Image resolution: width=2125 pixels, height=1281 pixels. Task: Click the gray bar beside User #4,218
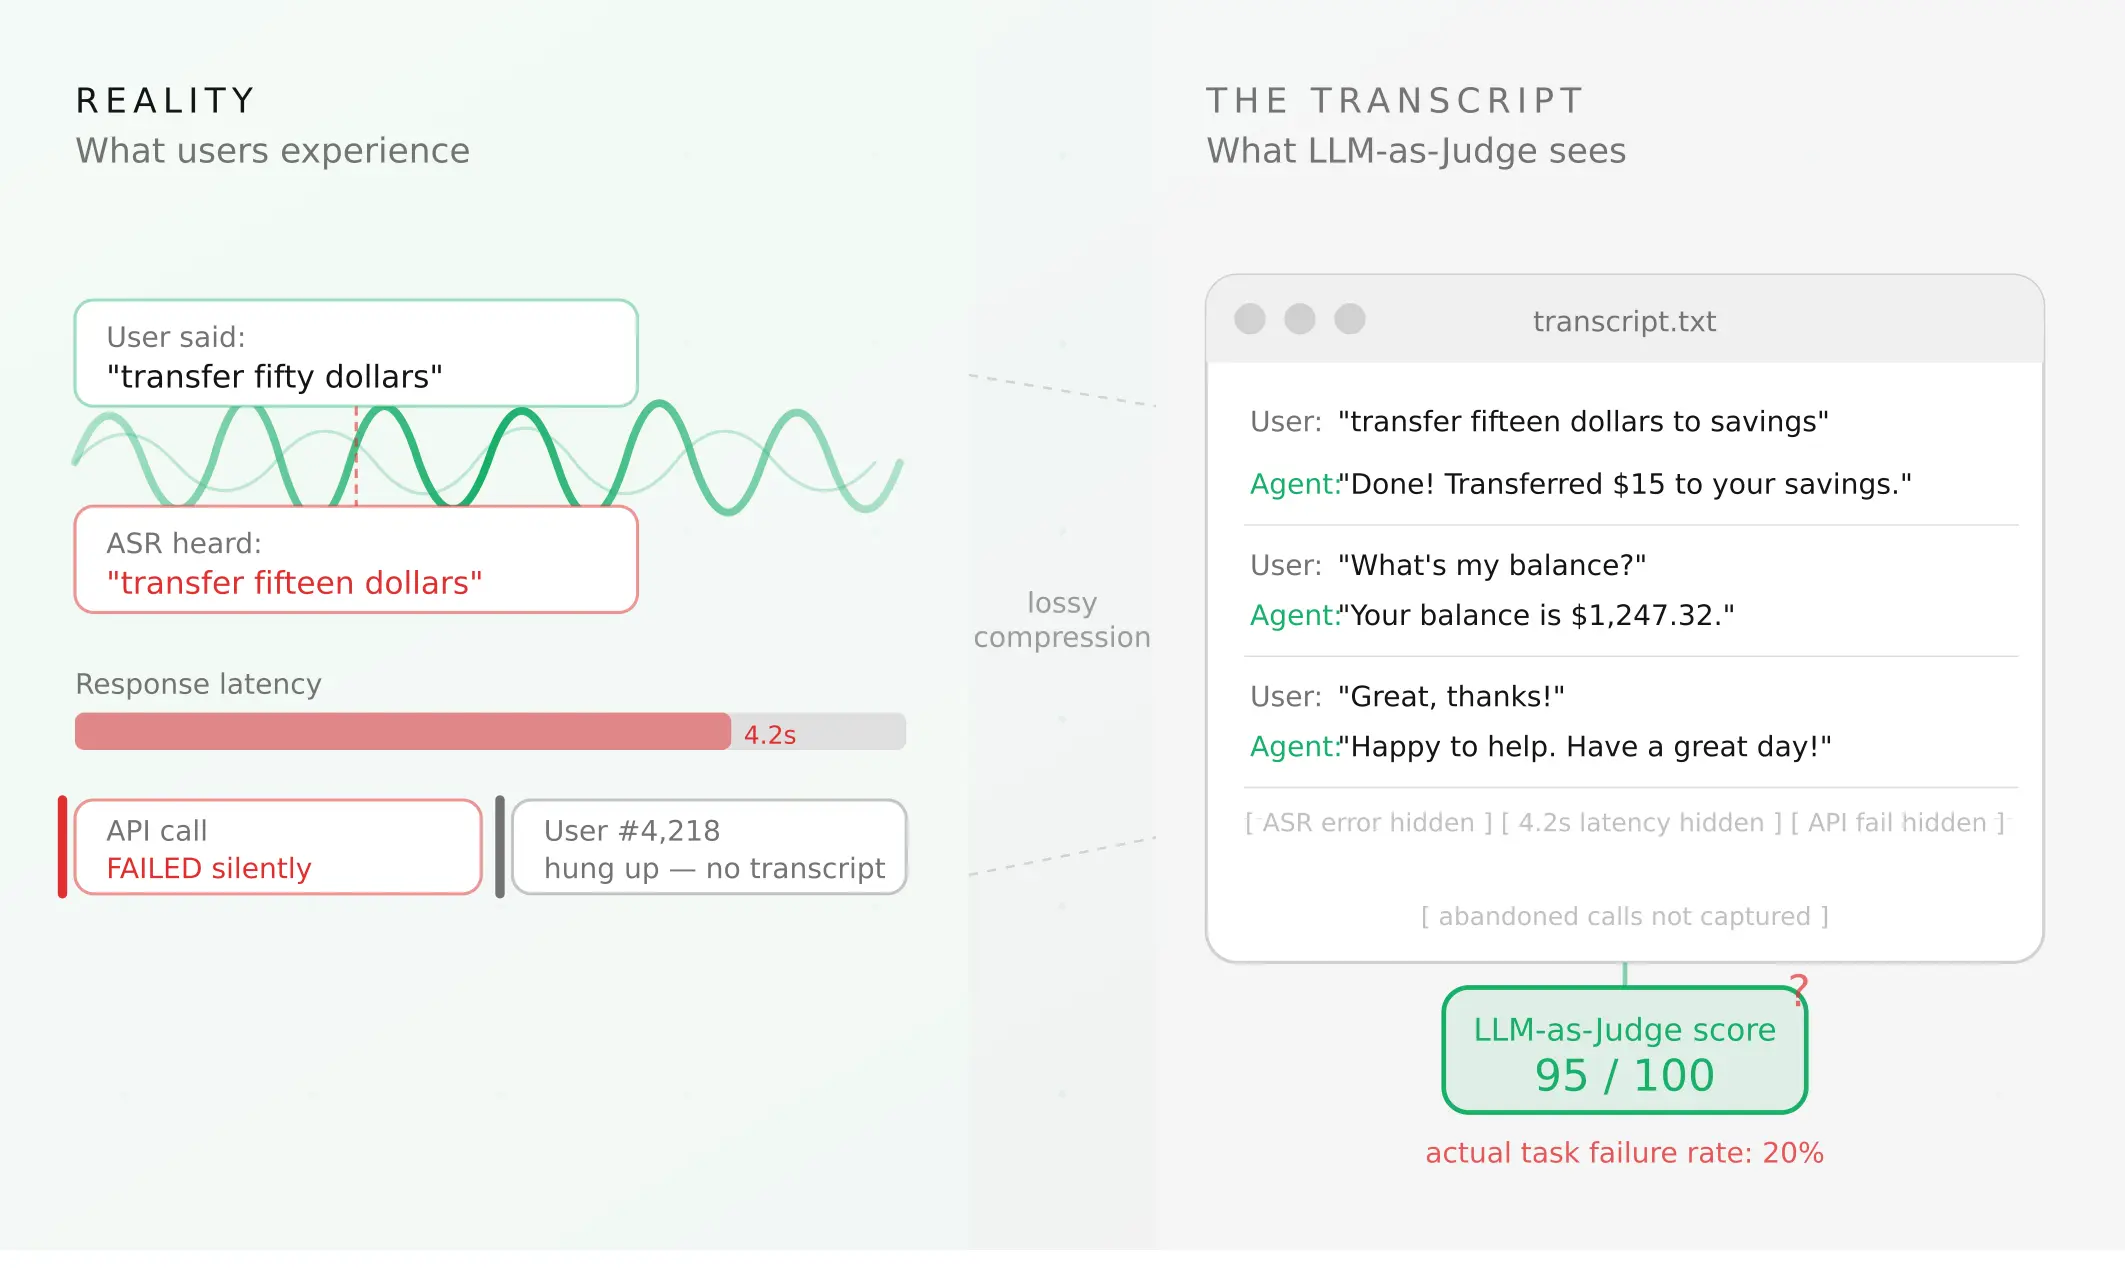[500, 847]
